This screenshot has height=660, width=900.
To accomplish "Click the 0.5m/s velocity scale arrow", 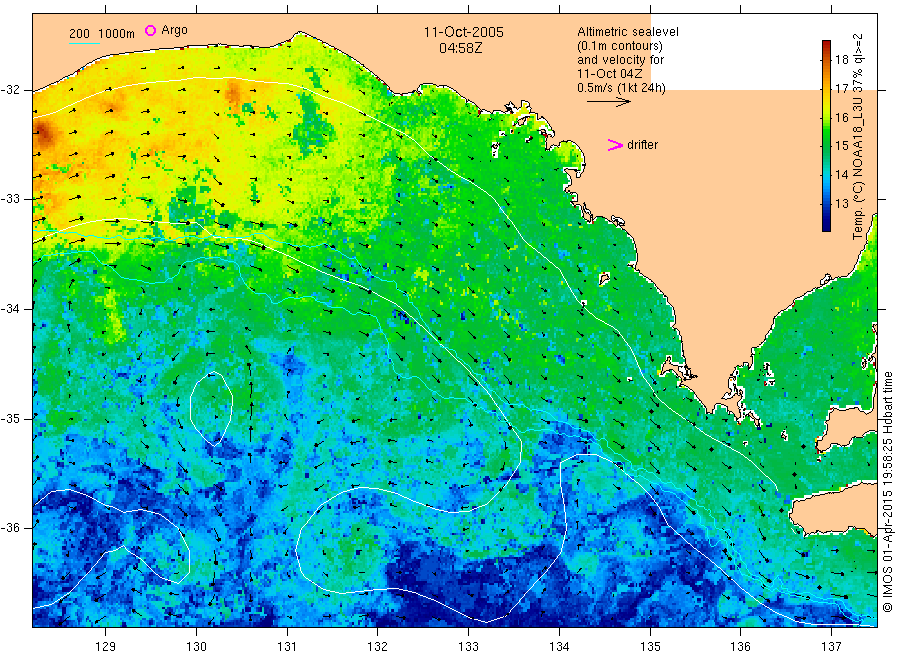I will click(608, 102).
